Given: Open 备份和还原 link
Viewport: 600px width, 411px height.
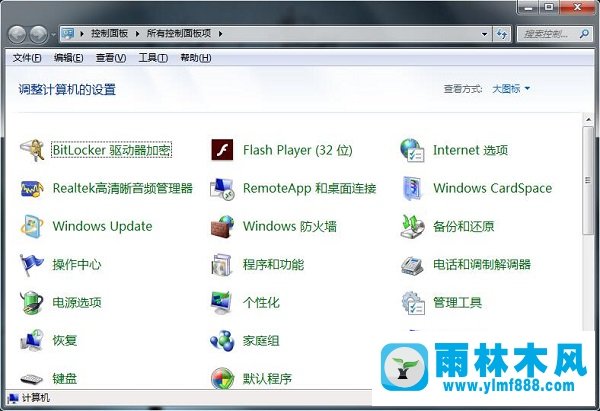Looking at the screenshot, I should point(463,226).
